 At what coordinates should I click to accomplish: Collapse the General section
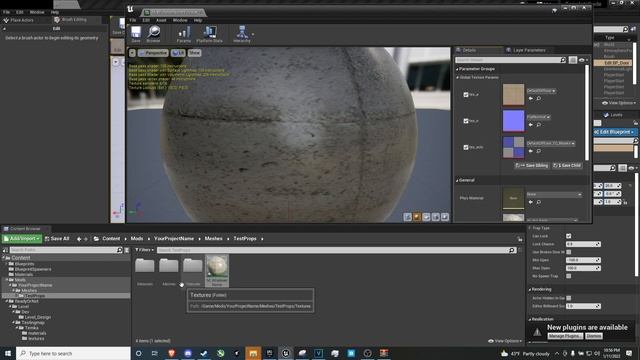tap(457, 180)
